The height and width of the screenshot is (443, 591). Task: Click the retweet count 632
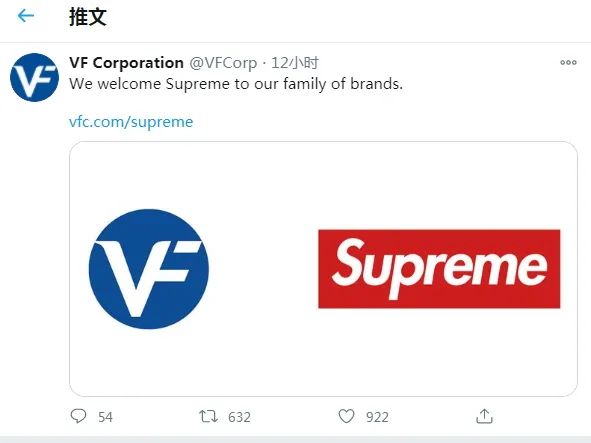(x=239, y=417)
